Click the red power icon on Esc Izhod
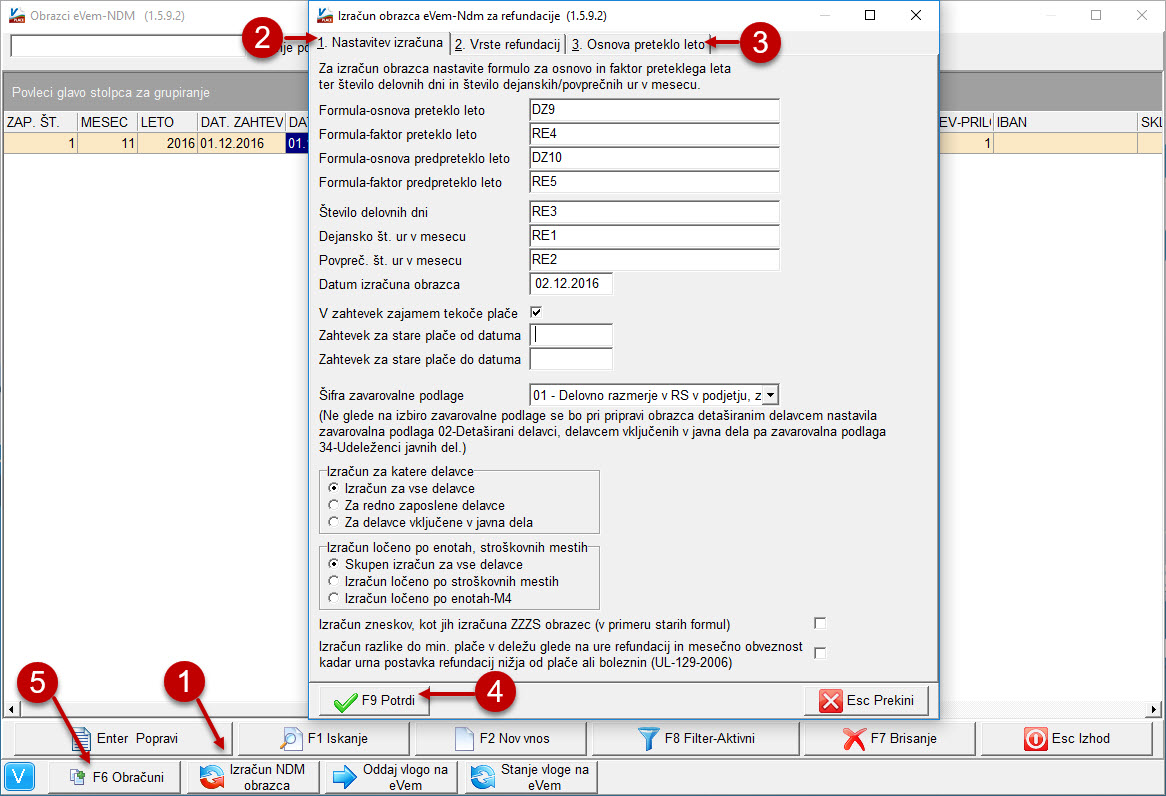 pyautogui.click(x=1035, y=739)
